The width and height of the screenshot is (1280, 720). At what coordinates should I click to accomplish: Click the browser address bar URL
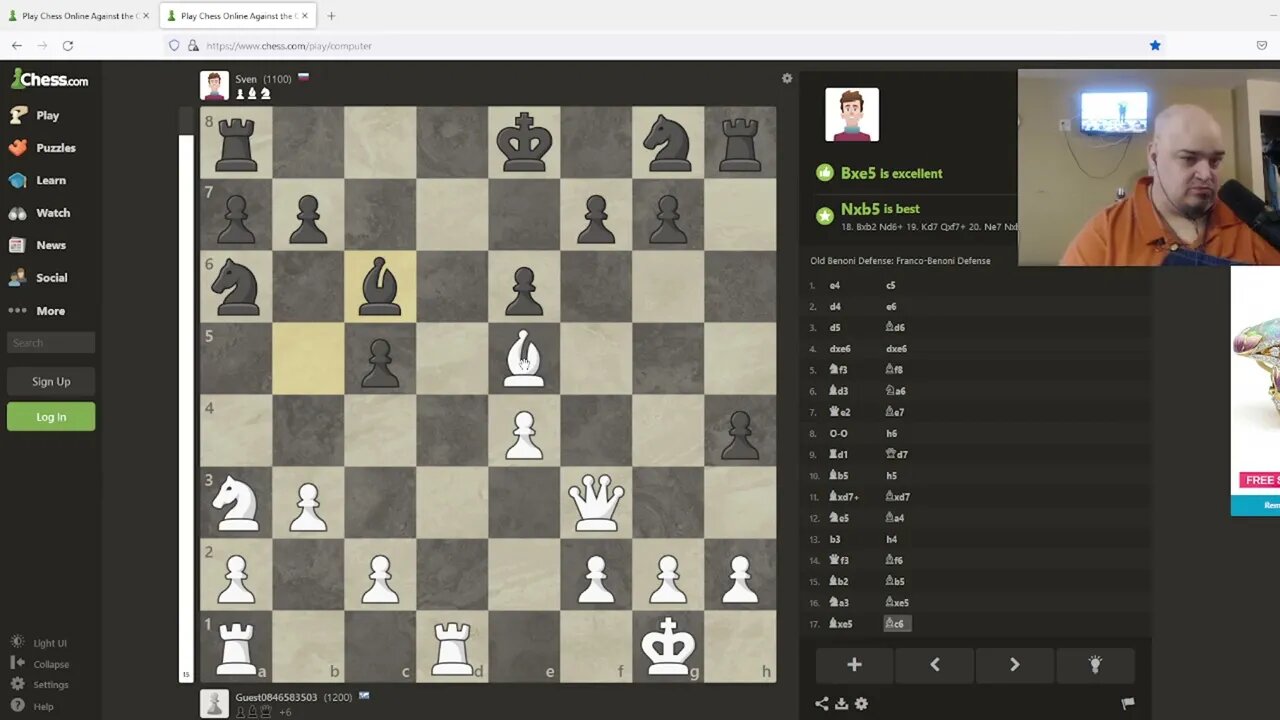[x=289, y=46]
